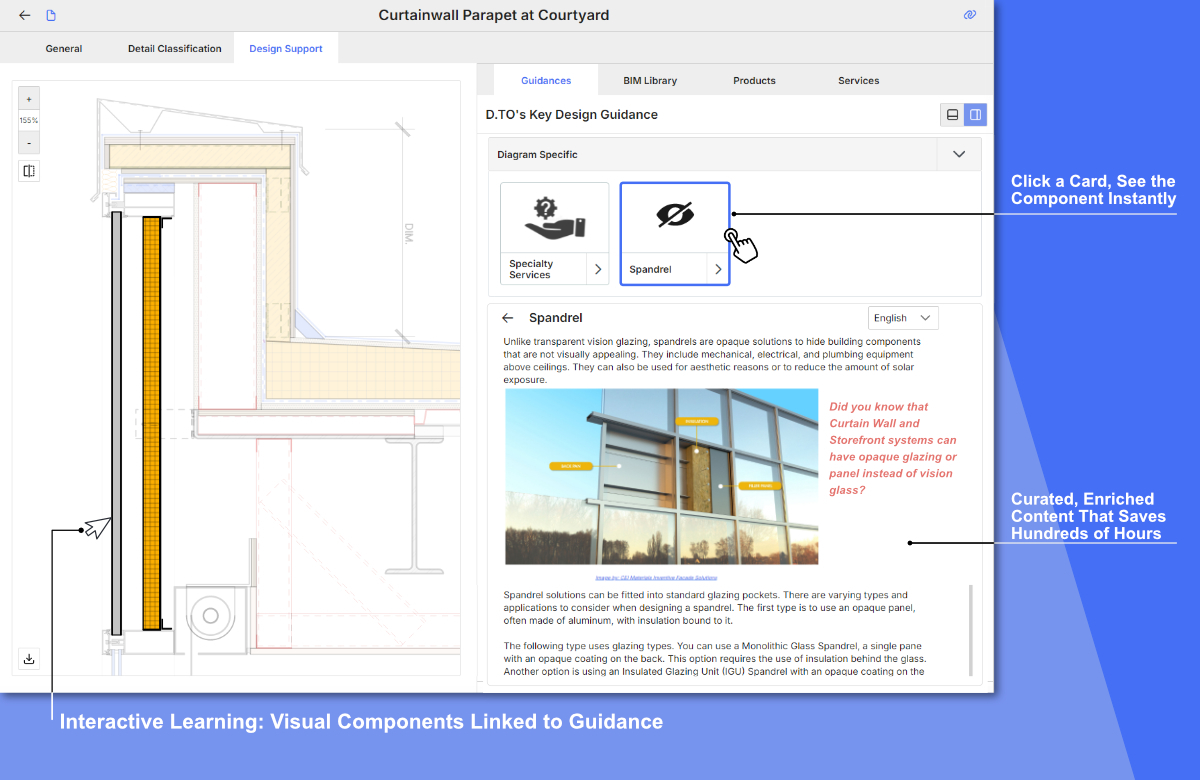Image resolution: width=1200 pixels, height=780 pixels.
Task: Zoom in with the plus button
Action: click(29, 99)
